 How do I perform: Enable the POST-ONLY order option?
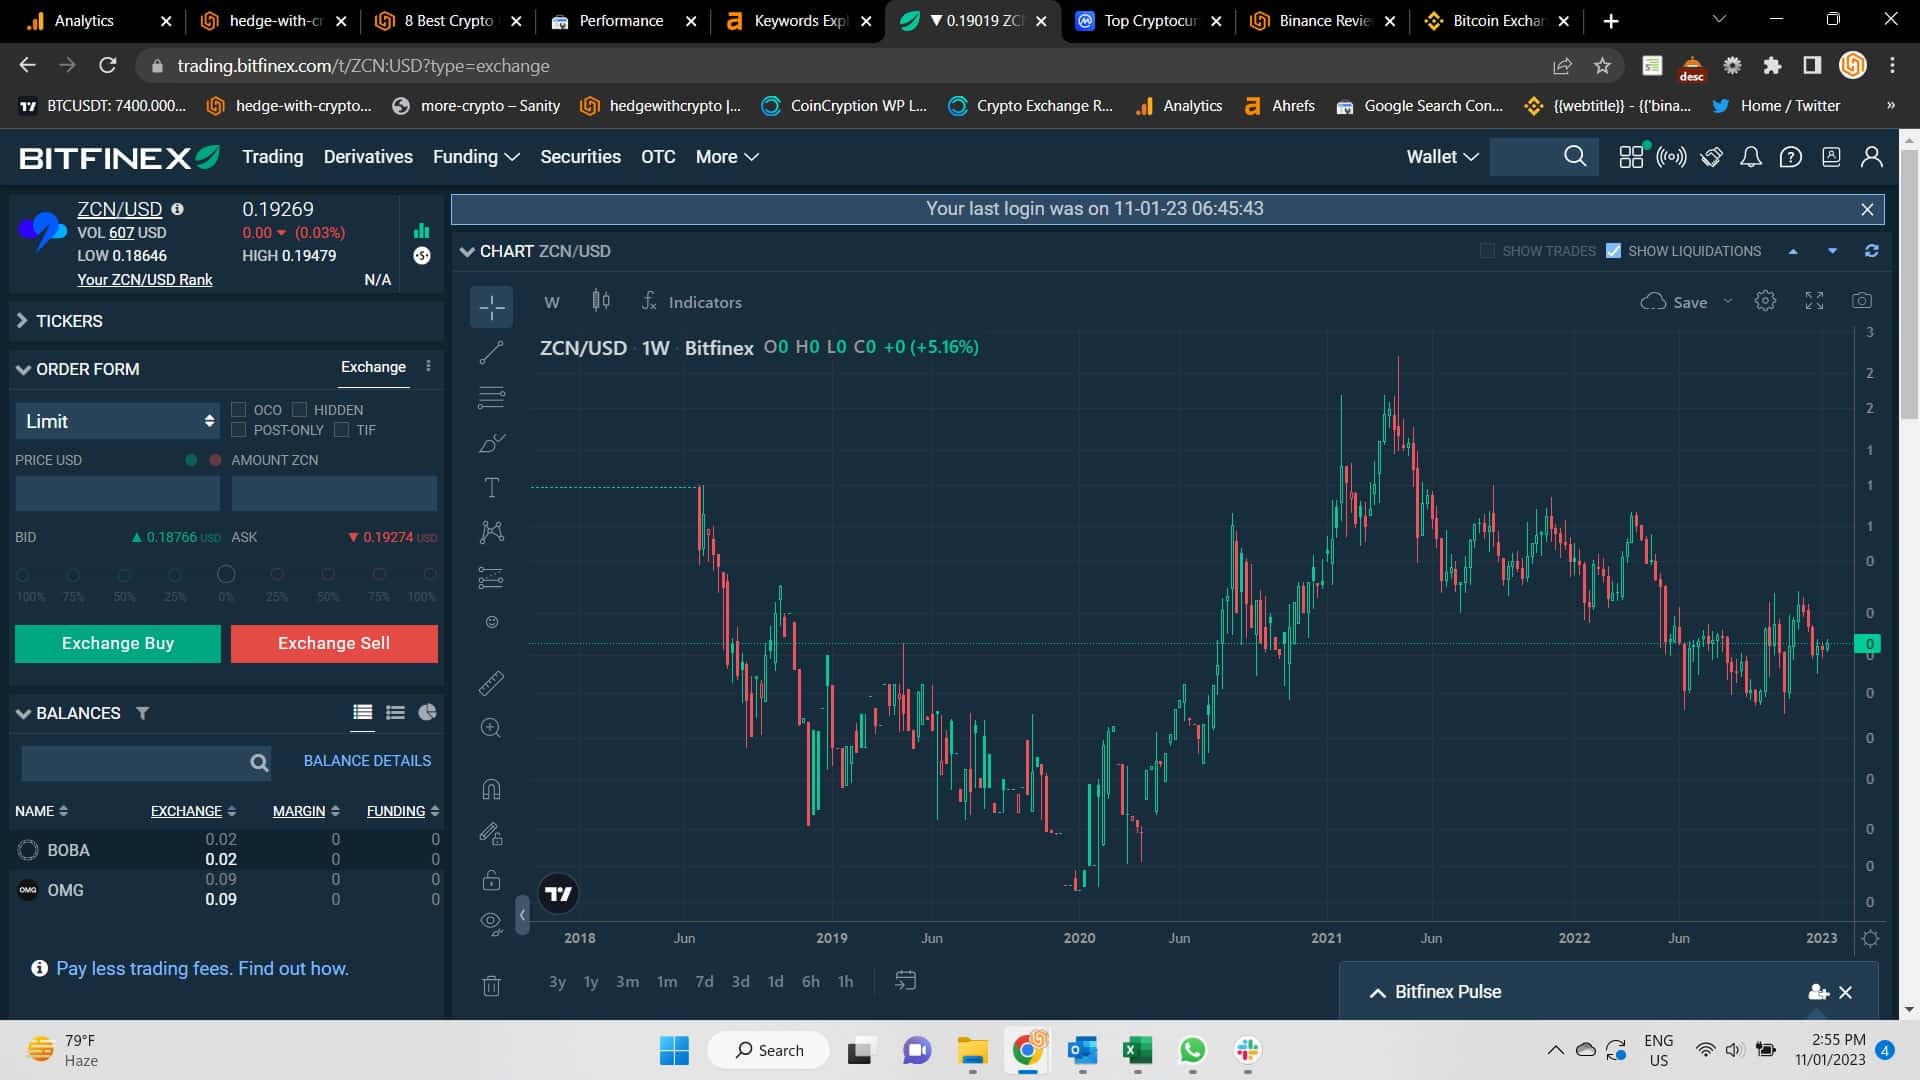[x=240, y=429]
